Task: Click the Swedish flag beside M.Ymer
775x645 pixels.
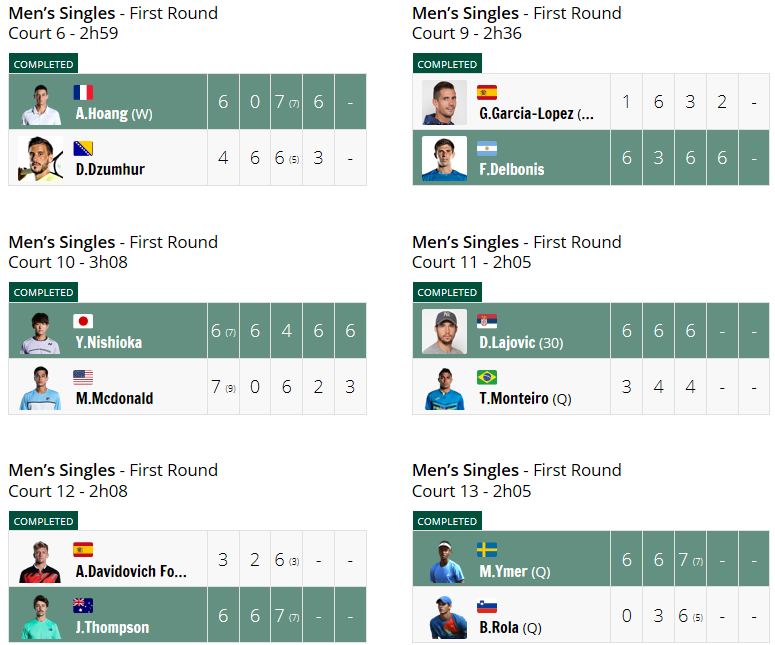Action: 487,550
